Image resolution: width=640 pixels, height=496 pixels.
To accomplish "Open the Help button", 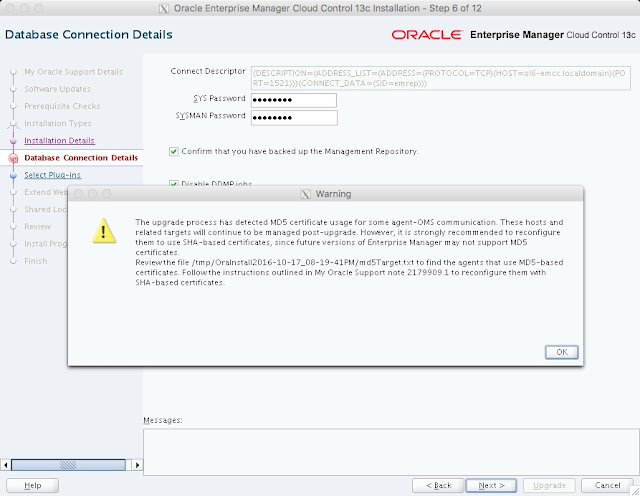I will click(32, 485).
